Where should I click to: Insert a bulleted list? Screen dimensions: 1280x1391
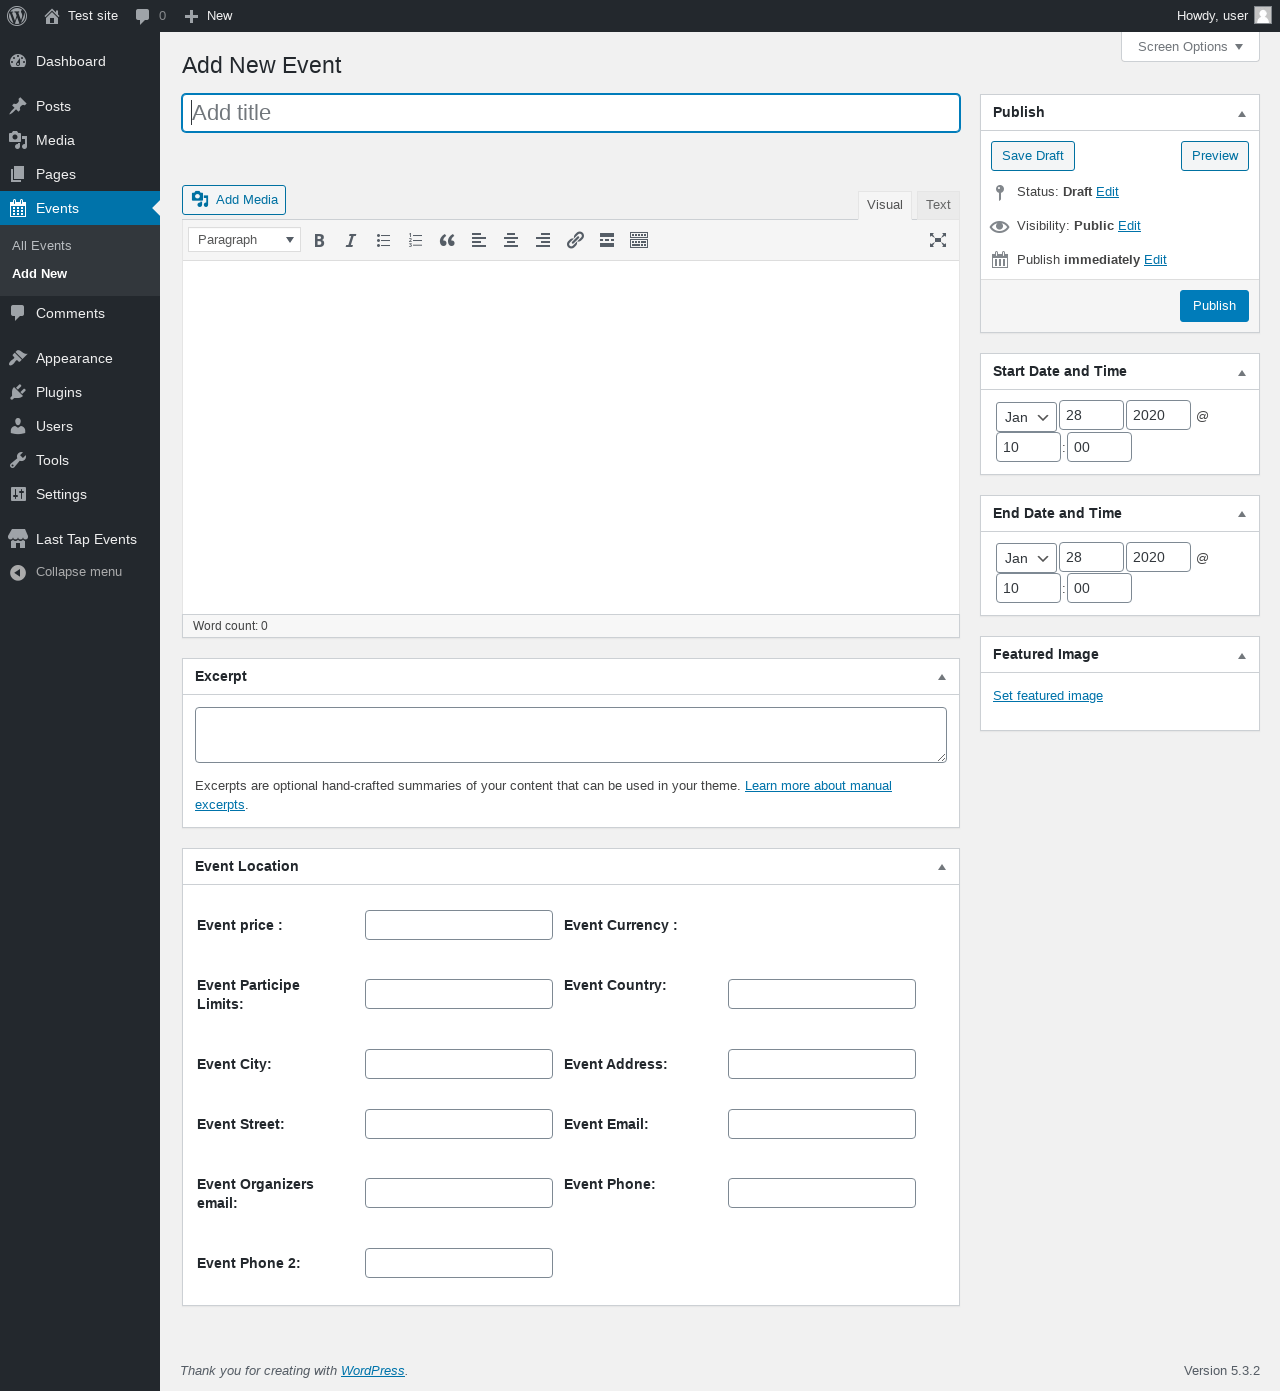click(383, 240)
